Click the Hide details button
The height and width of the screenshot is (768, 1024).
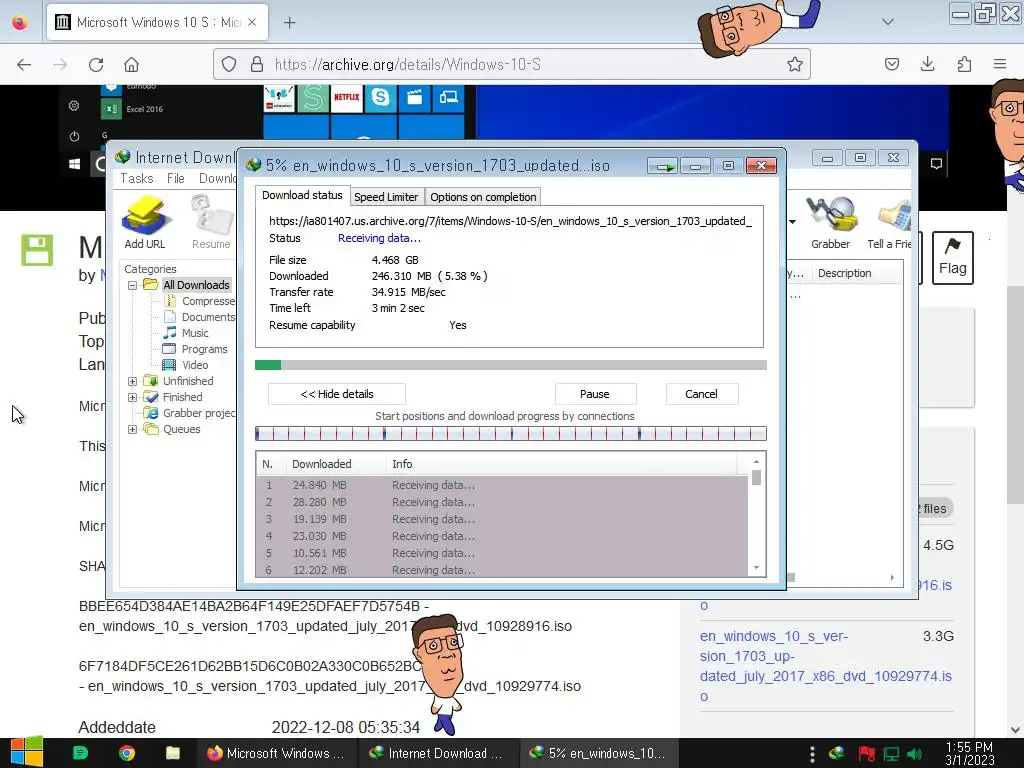337,394
